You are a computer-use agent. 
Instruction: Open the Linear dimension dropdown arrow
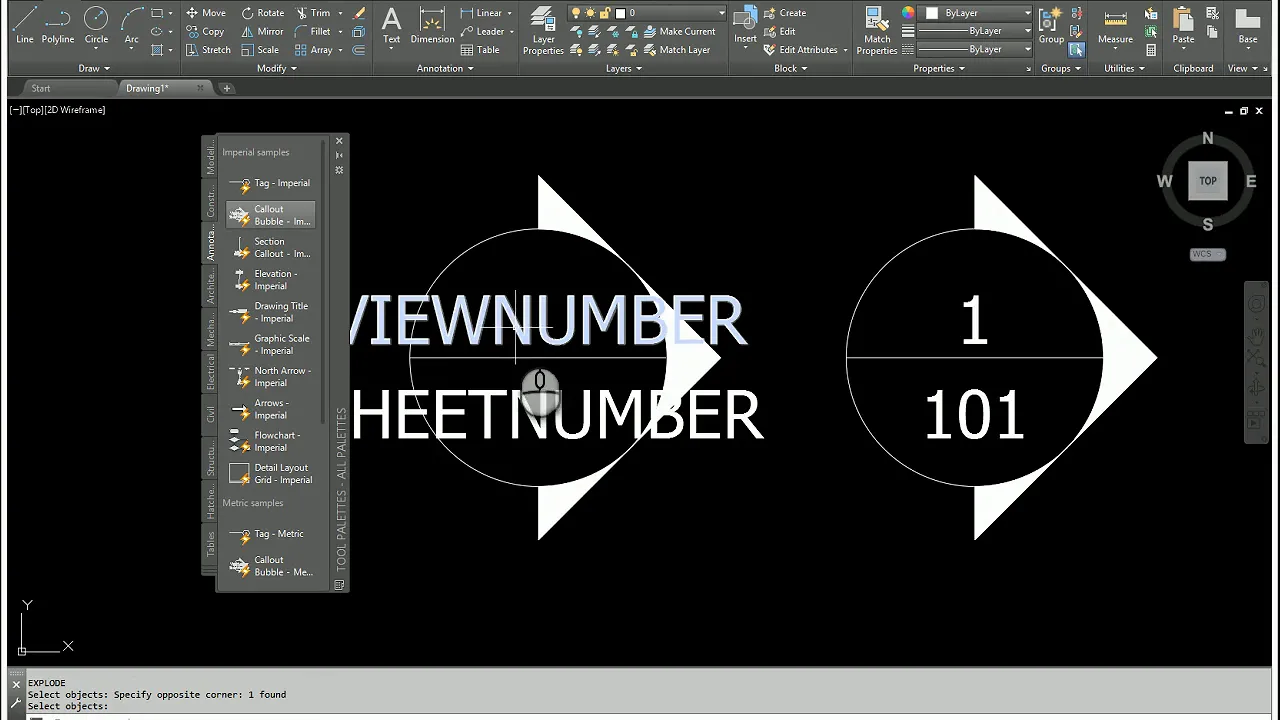509,13
